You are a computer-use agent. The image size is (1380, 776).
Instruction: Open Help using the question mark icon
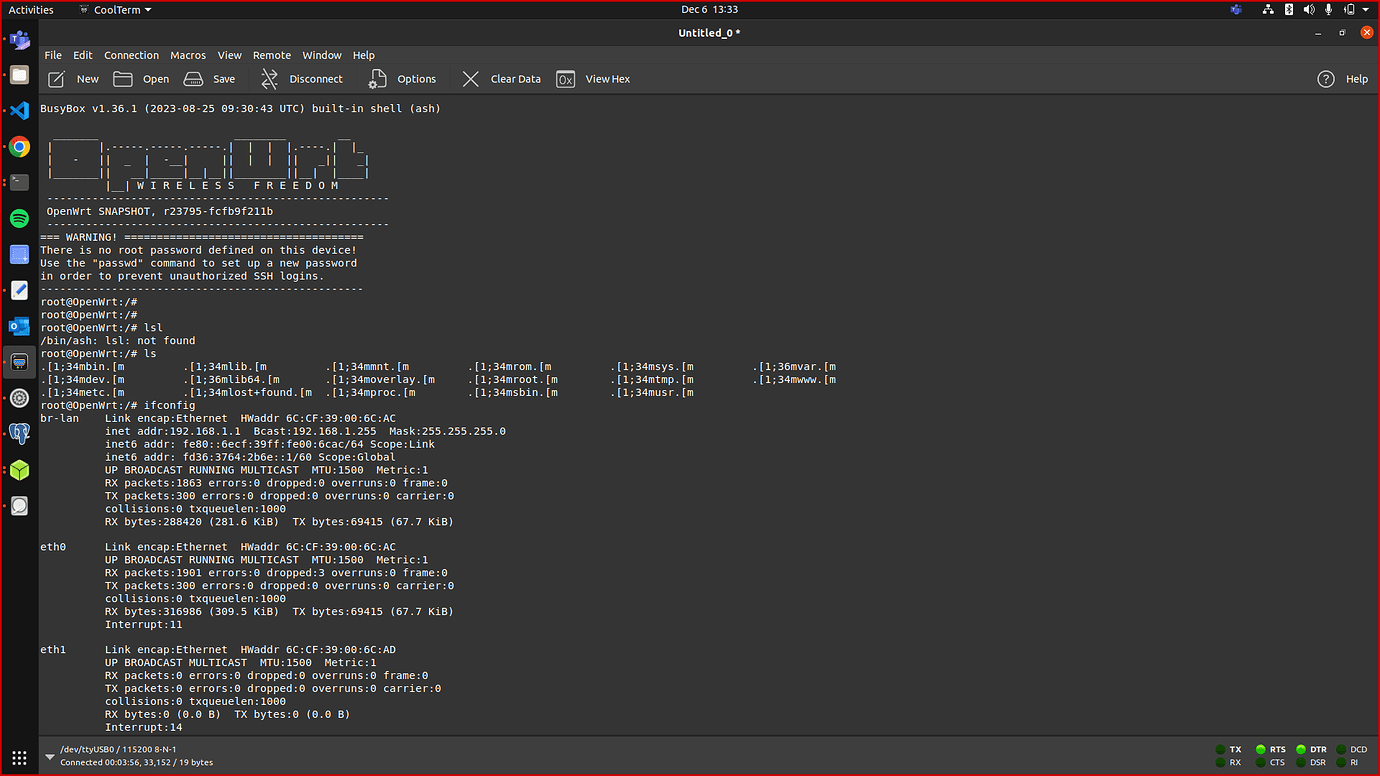coord(1325,78)
